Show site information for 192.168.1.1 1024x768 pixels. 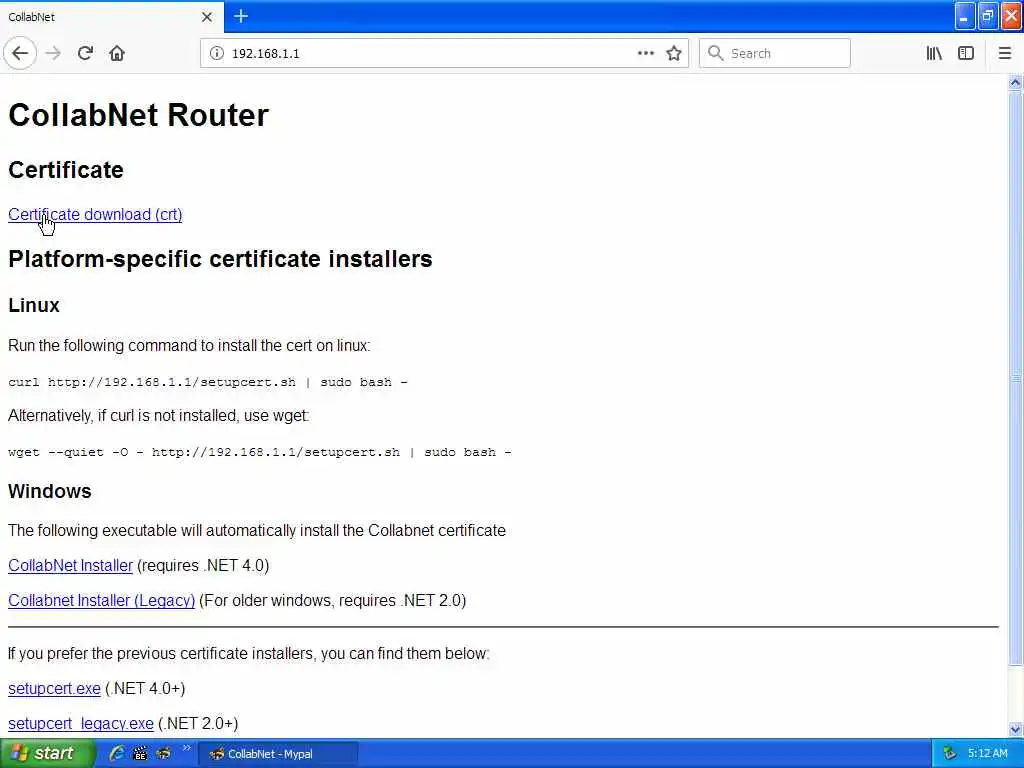(x=216, y=53)
